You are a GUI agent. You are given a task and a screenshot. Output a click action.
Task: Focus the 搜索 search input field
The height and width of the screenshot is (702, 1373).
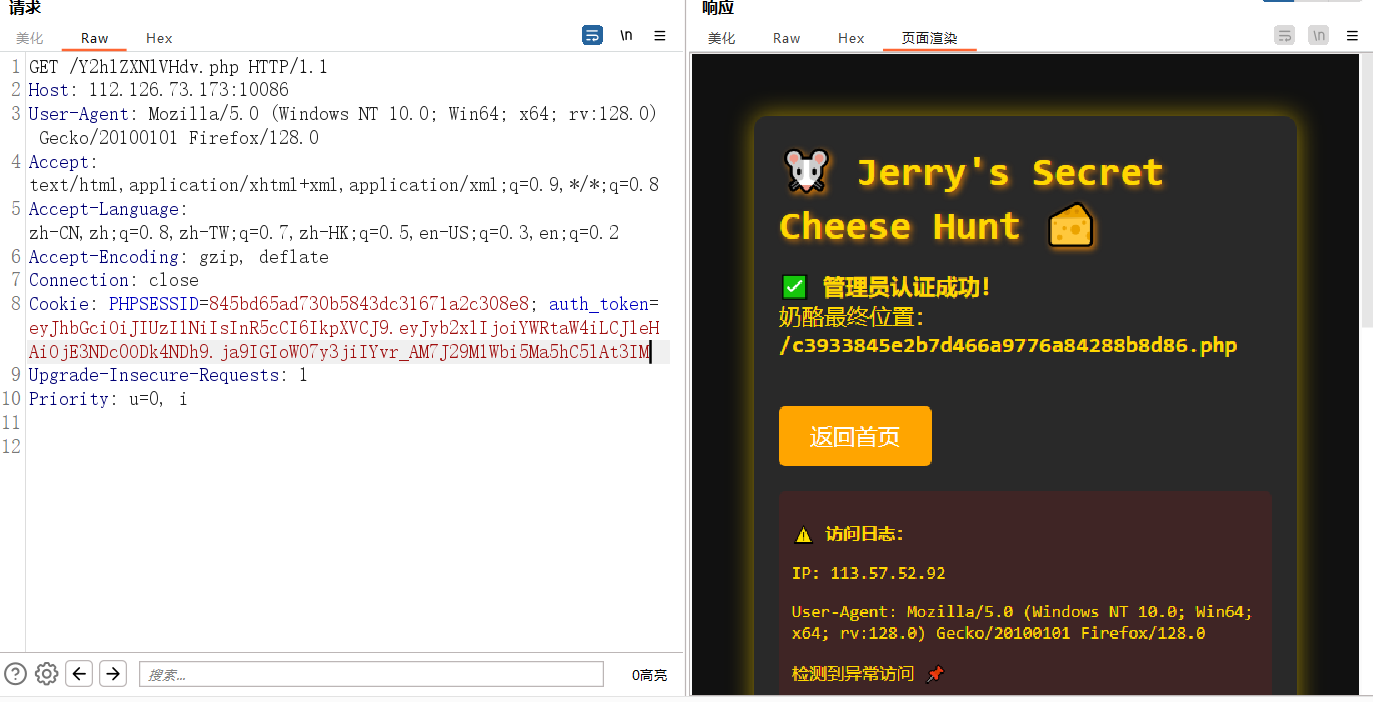(371, 674)
